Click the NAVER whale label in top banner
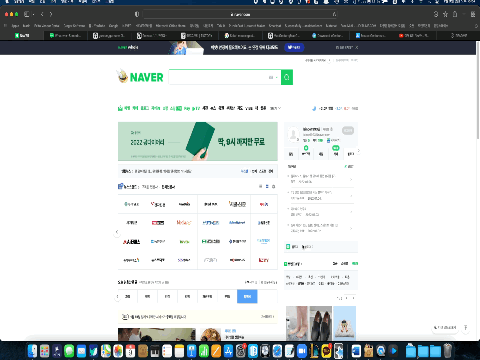 [x=128, y=47]
